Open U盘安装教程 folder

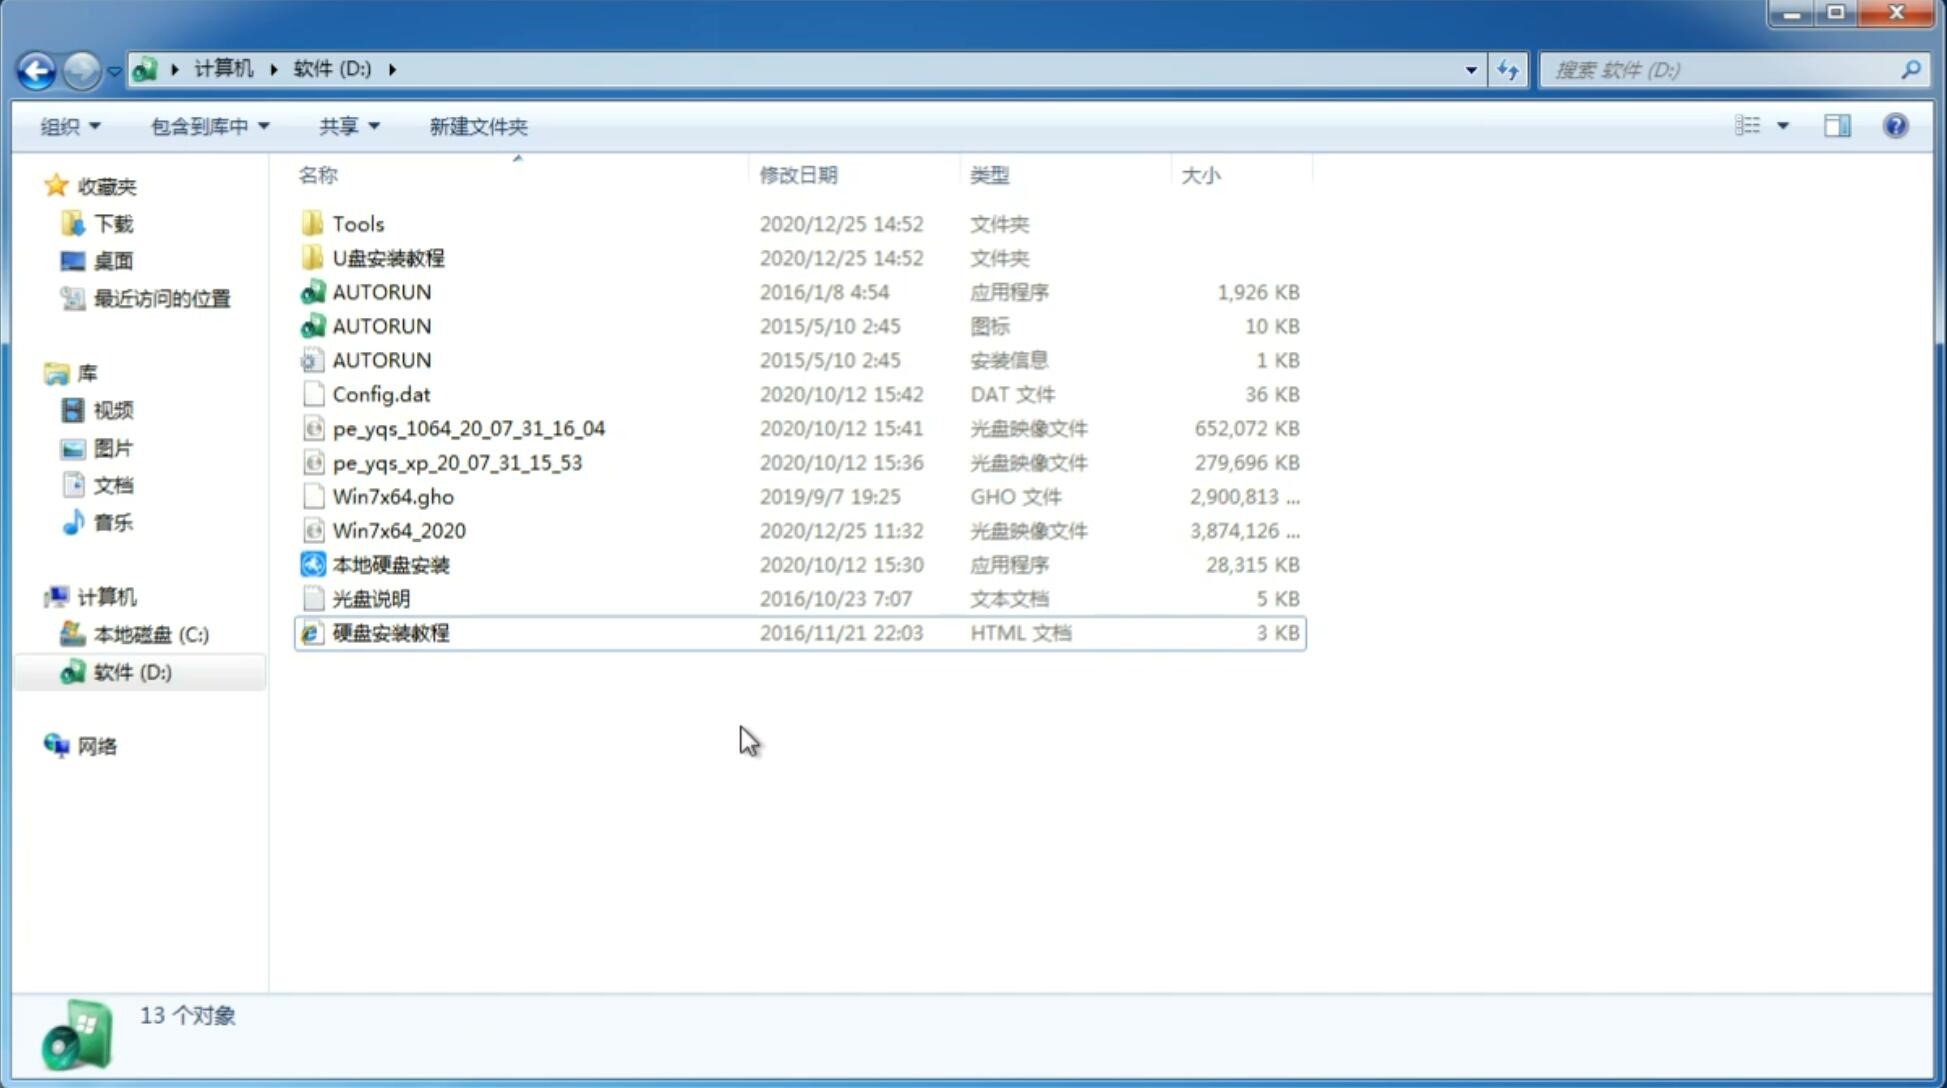click(388, 257)
